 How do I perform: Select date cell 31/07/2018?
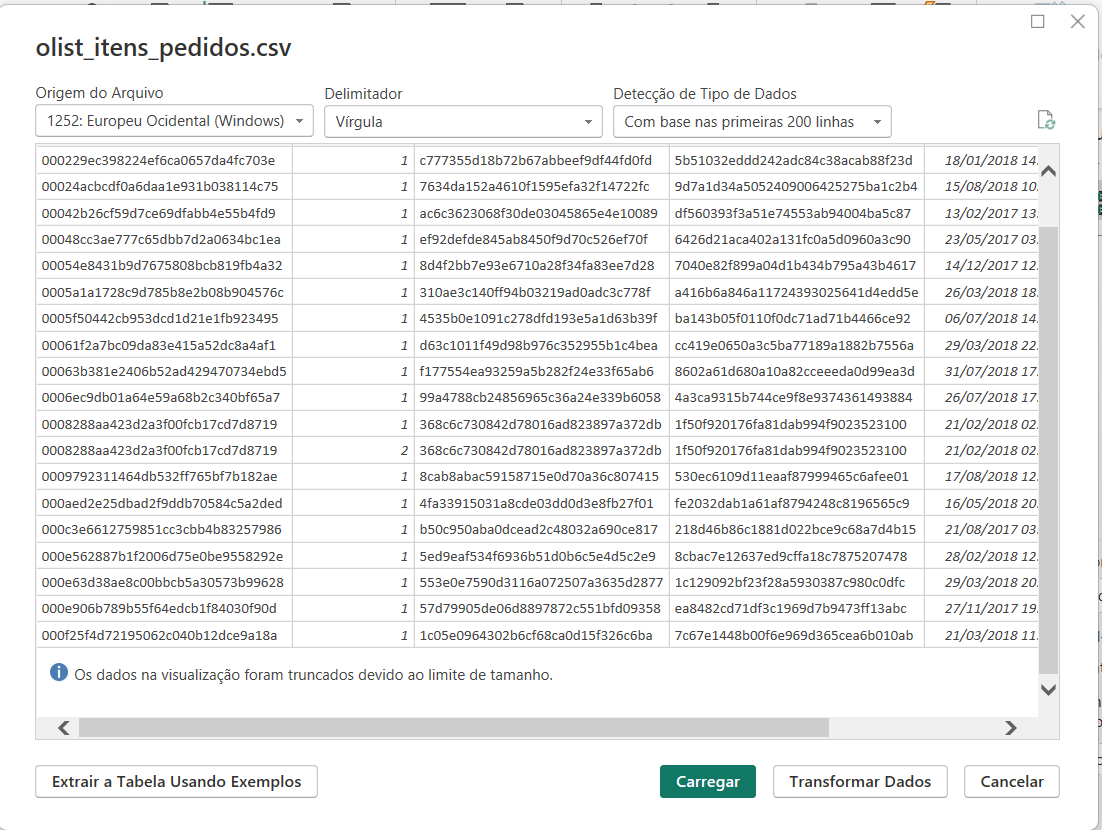[982, 371]
